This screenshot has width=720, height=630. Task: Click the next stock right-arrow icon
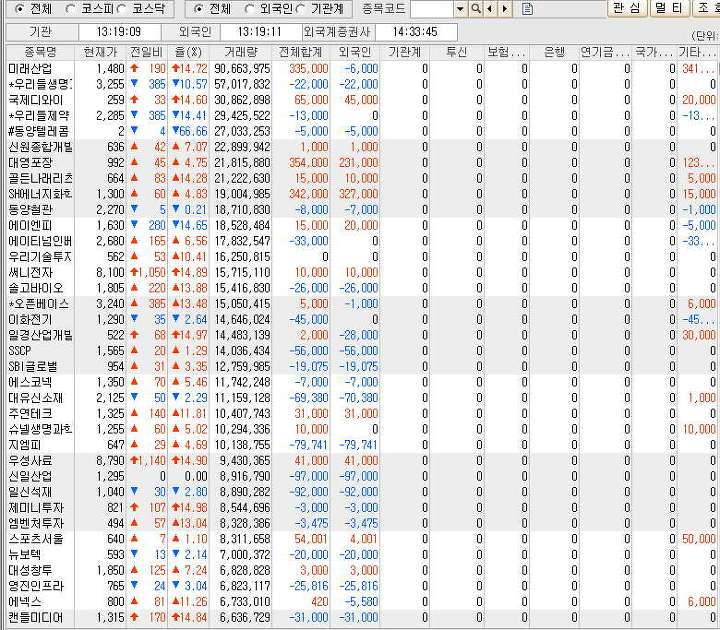click(505, 9)
